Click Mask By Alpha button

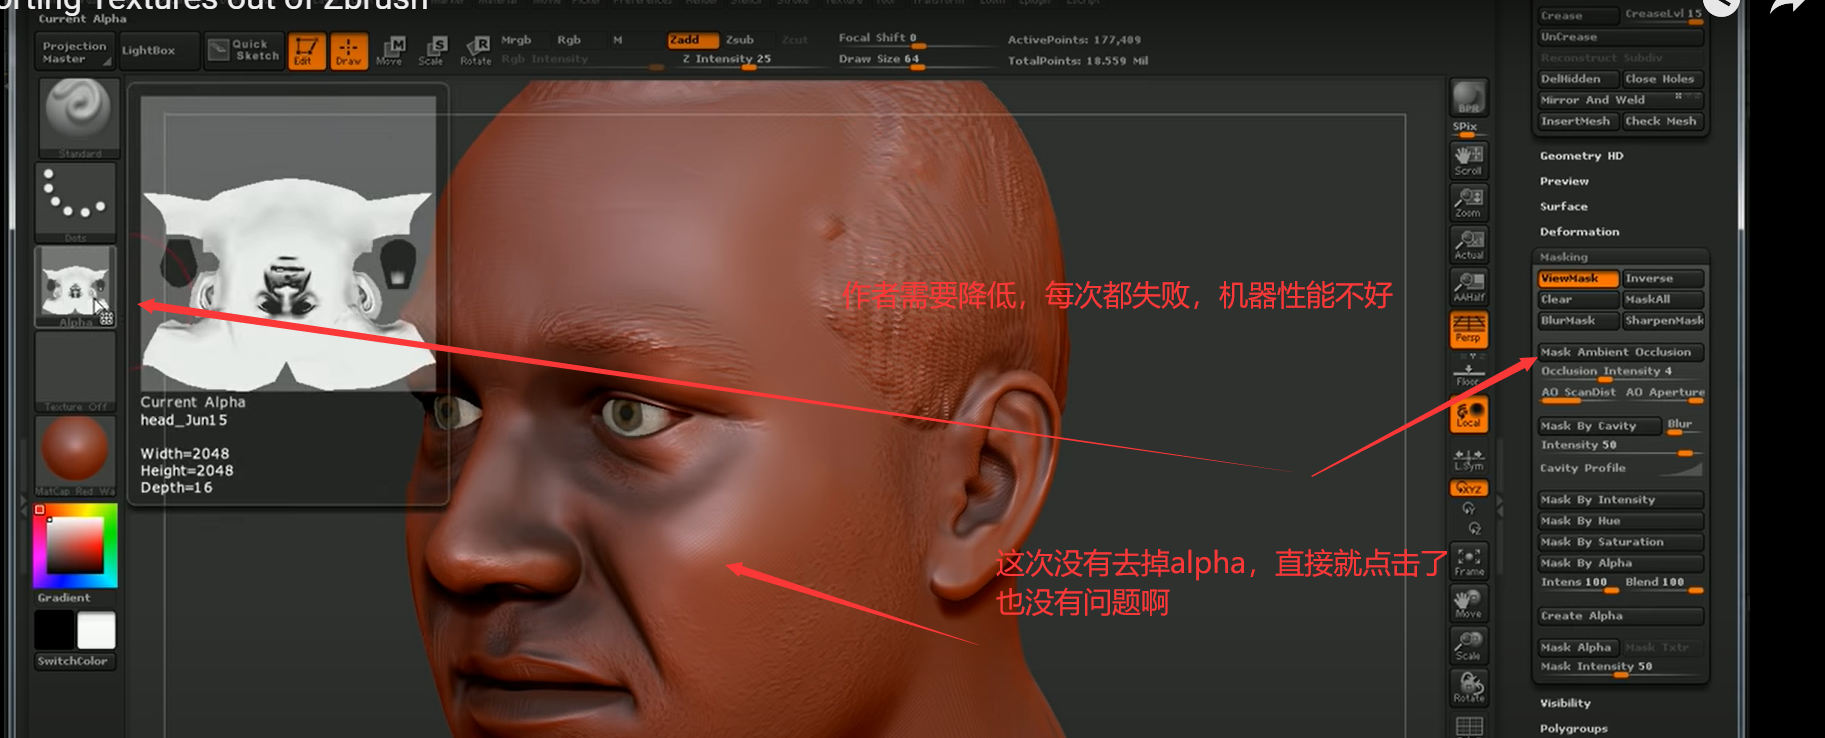point(1620,562)
